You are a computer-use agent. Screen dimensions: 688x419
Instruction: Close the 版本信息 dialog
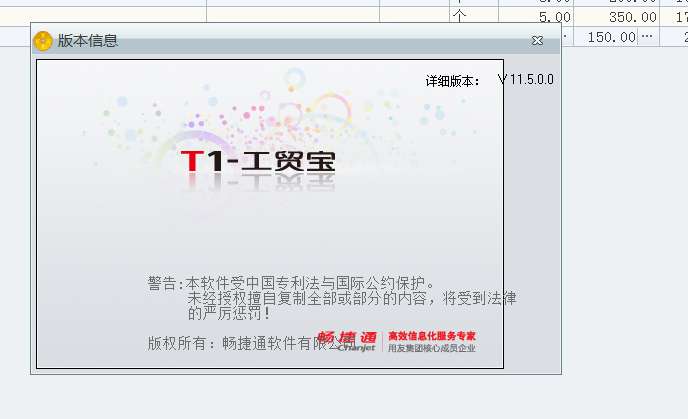coord(537,41)
